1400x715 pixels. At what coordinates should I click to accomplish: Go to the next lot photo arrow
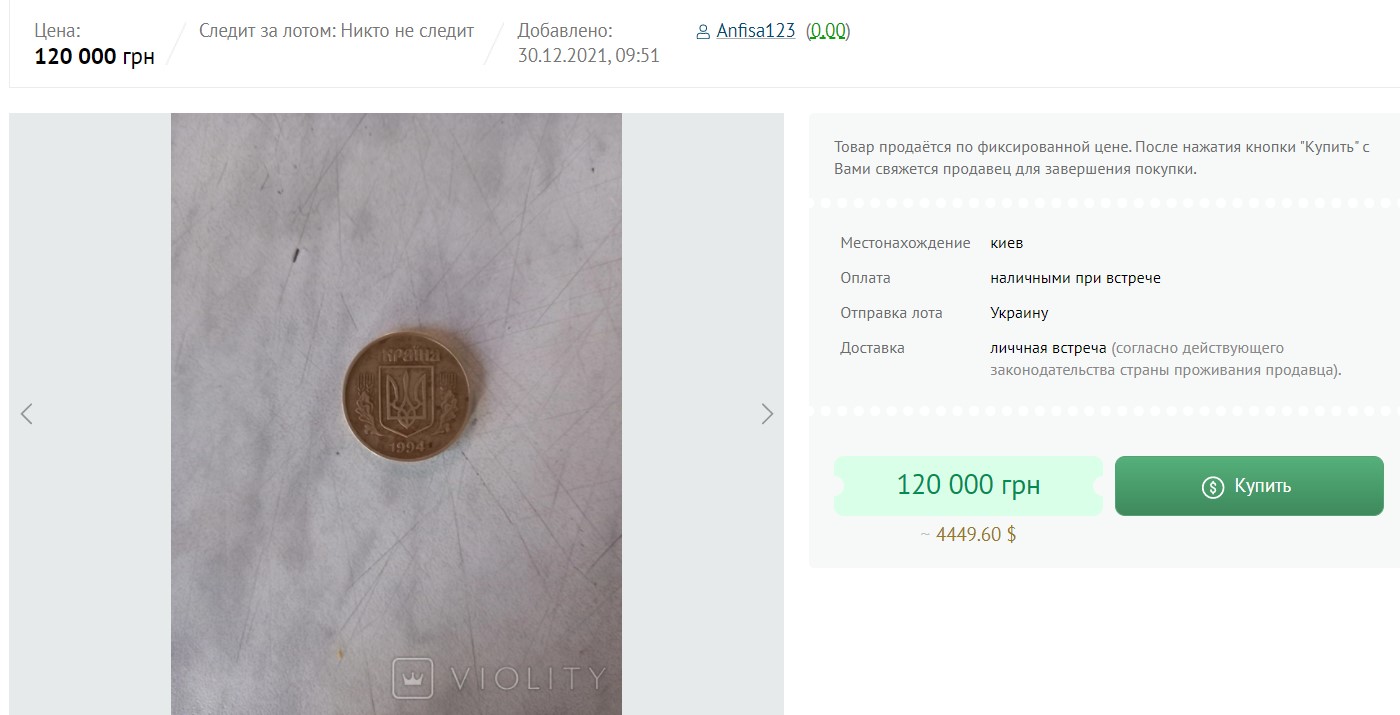tap(767, 414)
